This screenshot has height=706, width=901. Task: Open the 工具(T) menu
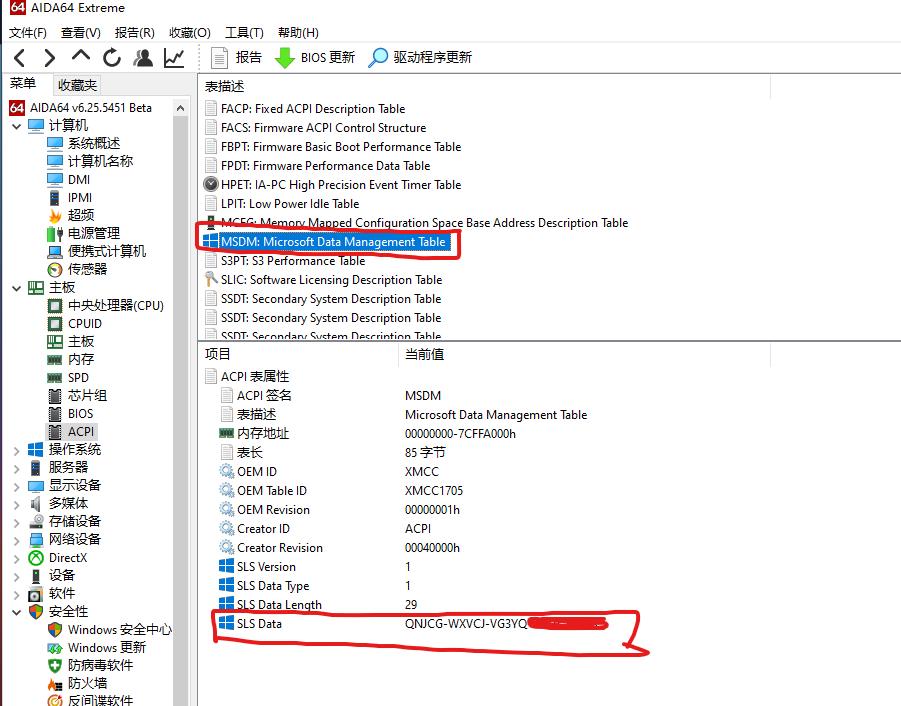click(x=242, y=32)
